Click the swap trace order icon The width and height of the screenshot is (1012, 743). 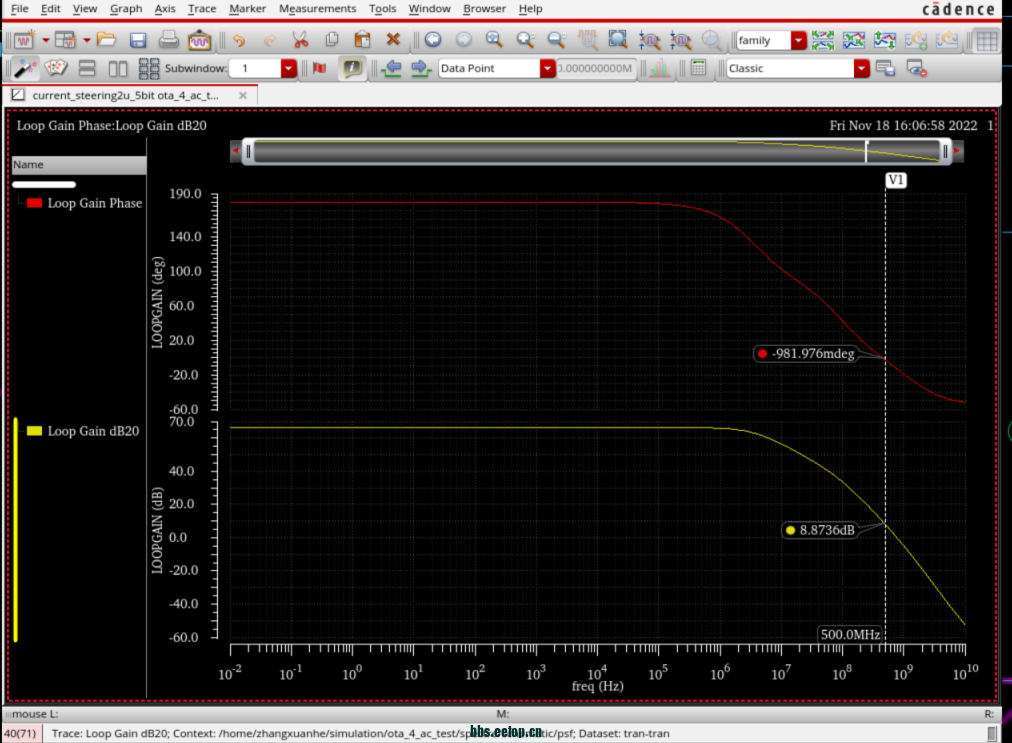[884, 40]
